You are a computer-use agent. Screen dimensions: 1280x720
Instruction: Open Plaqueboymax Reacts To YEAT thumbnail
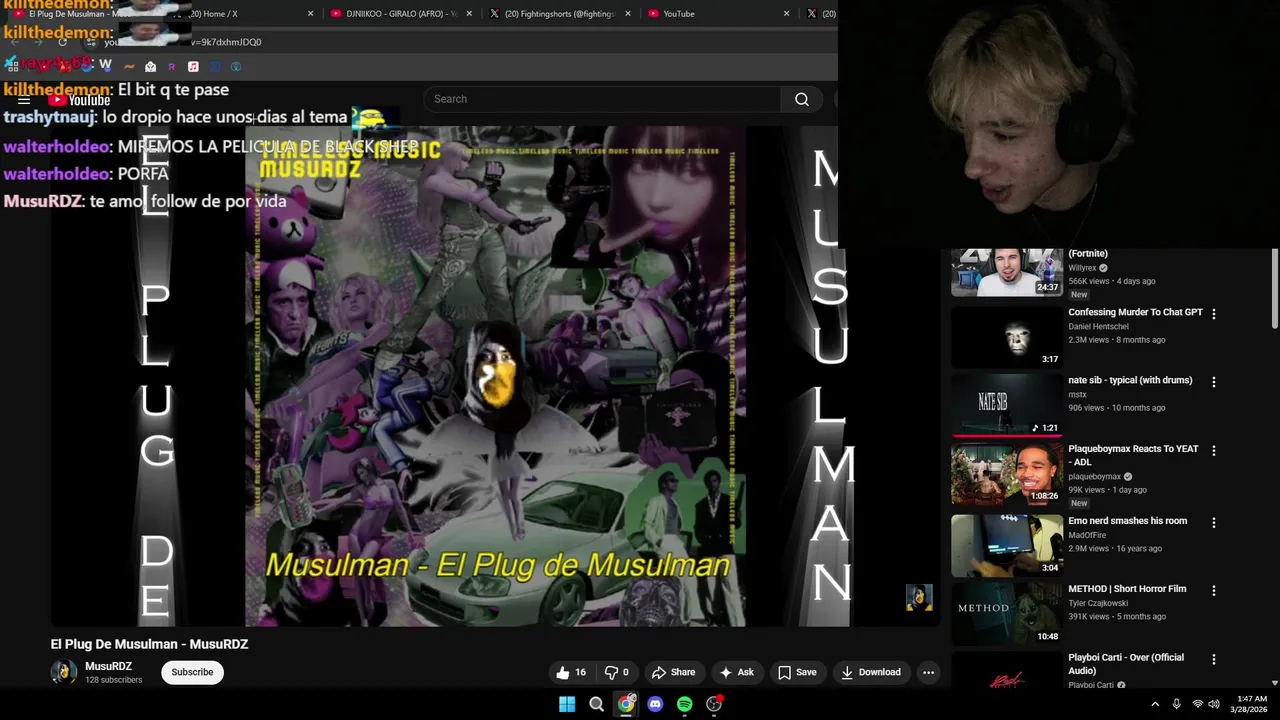1007,474
